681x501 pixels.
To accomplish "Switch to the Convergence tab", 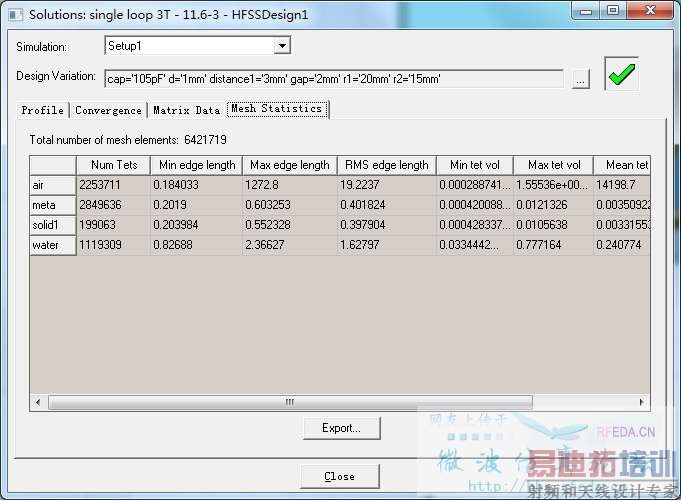I will pos(108,110).
